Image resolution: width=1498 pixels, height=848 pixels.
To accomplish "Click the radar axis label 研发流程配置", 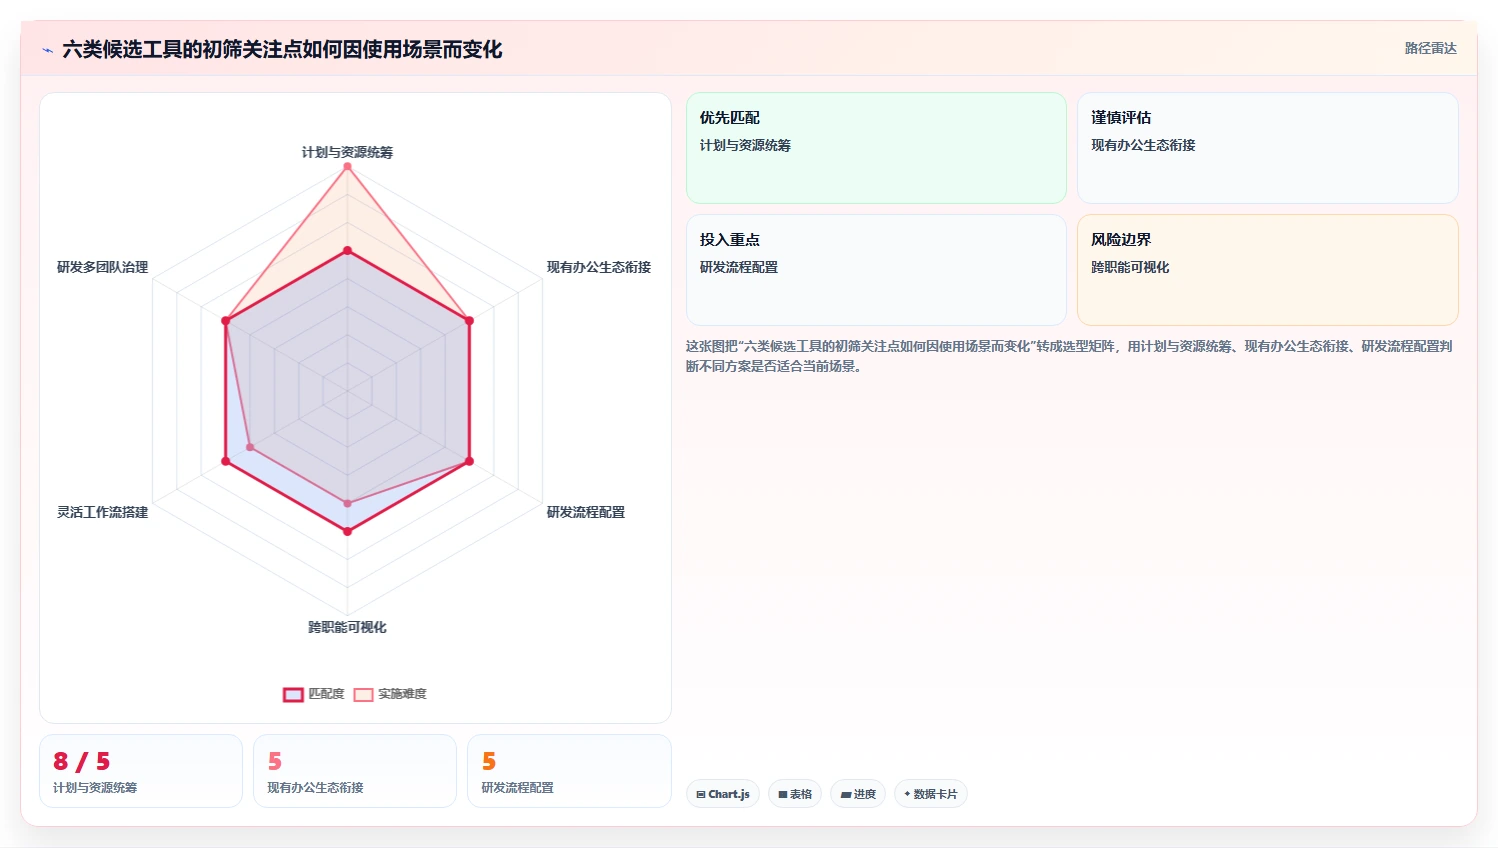I will coord(585,512).
